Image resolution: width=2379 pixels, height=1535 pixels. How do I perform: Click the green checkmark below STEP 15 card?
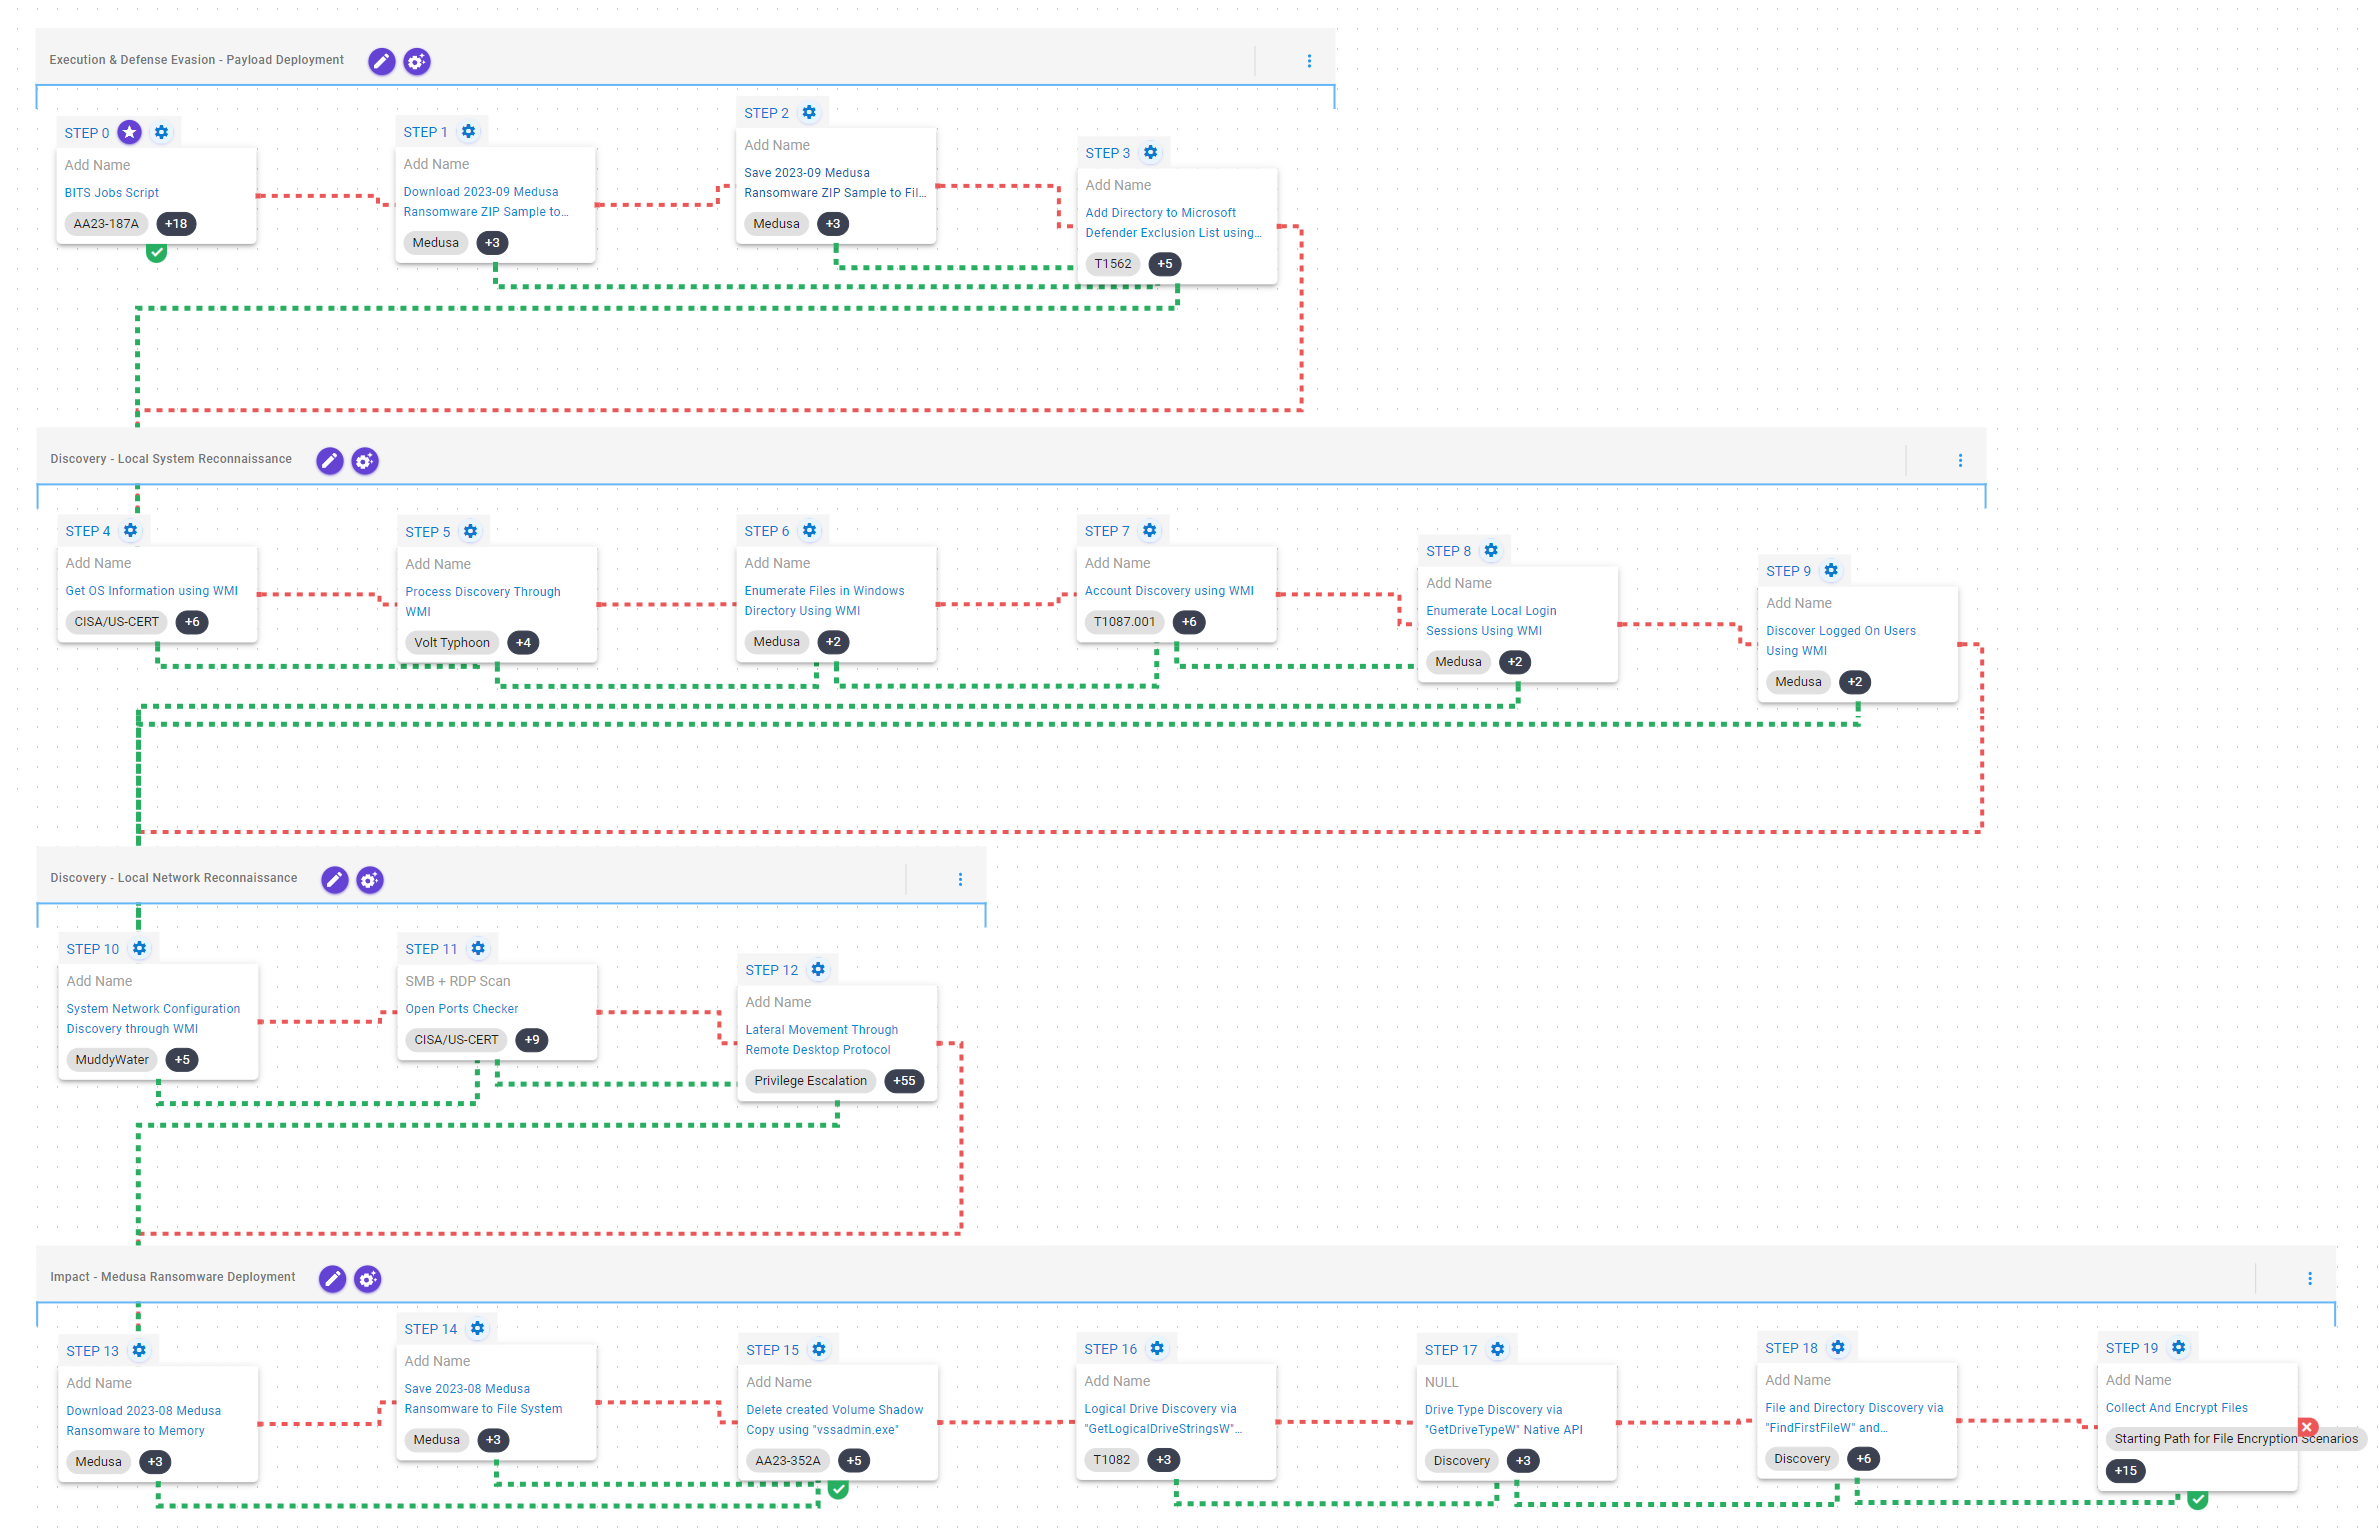pyautogui.click(x=838, y=1489)
